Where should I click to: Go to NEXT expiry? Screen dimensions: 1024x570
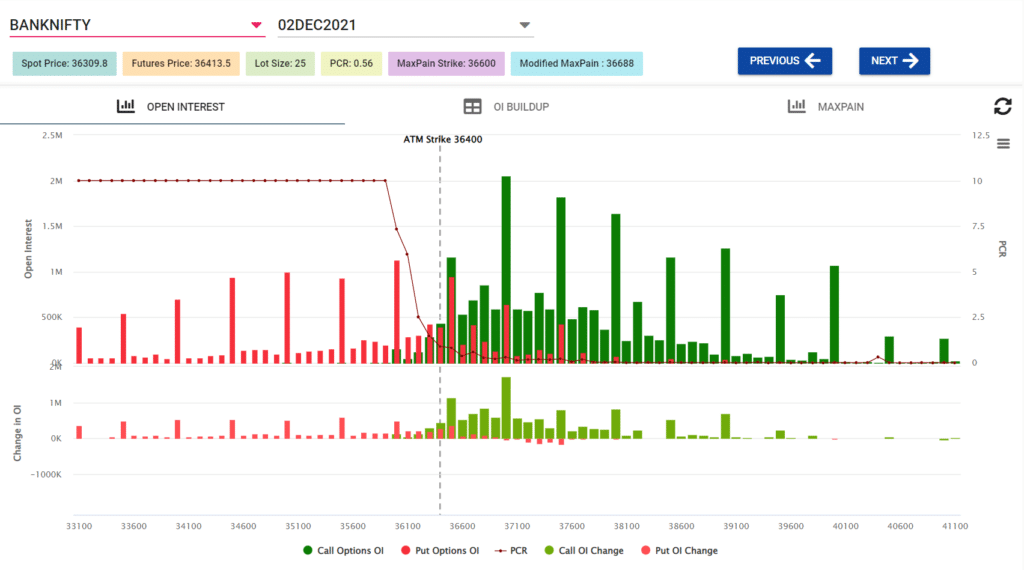pos(894,61)
